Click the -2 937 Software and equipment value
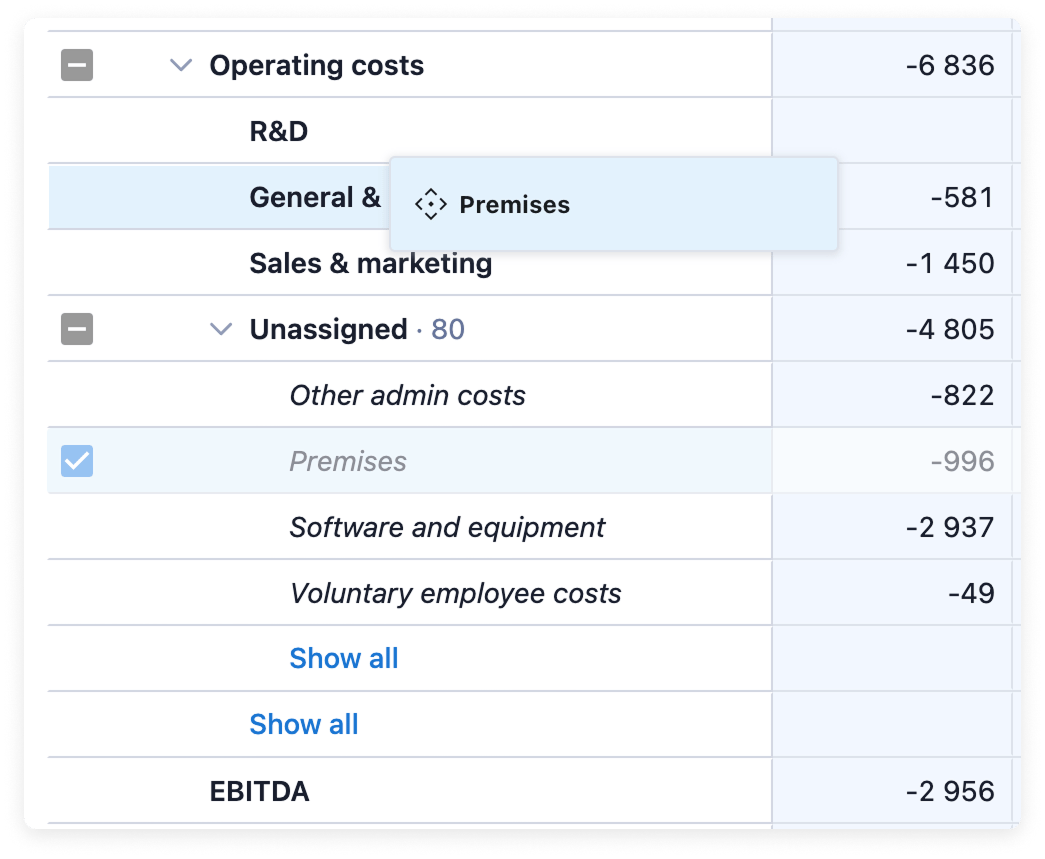This screenshot has height=859, width=1045. pyautogui.click(x=950, y=527)
